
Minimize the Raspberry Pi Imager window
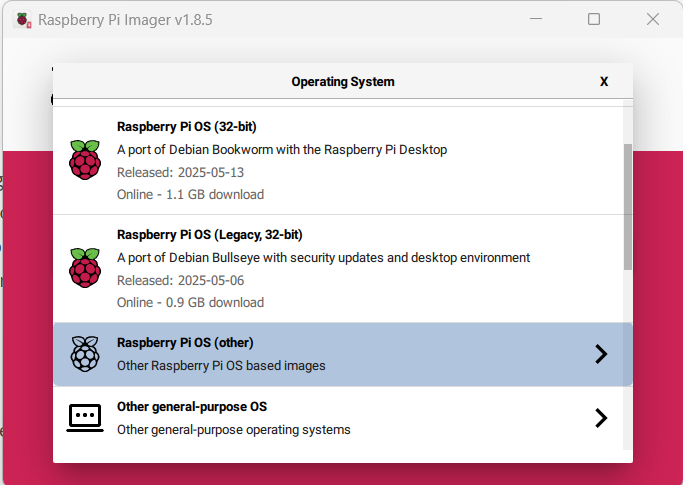point(536,19)
